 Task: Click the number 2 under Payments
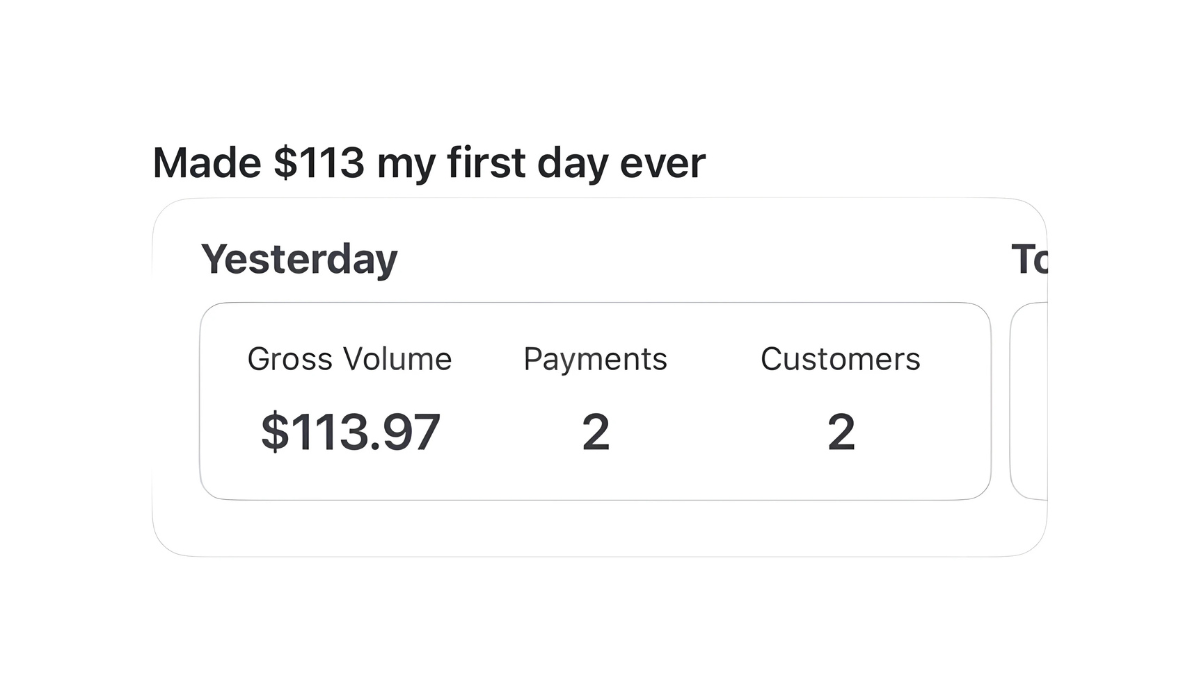(595, 432)
